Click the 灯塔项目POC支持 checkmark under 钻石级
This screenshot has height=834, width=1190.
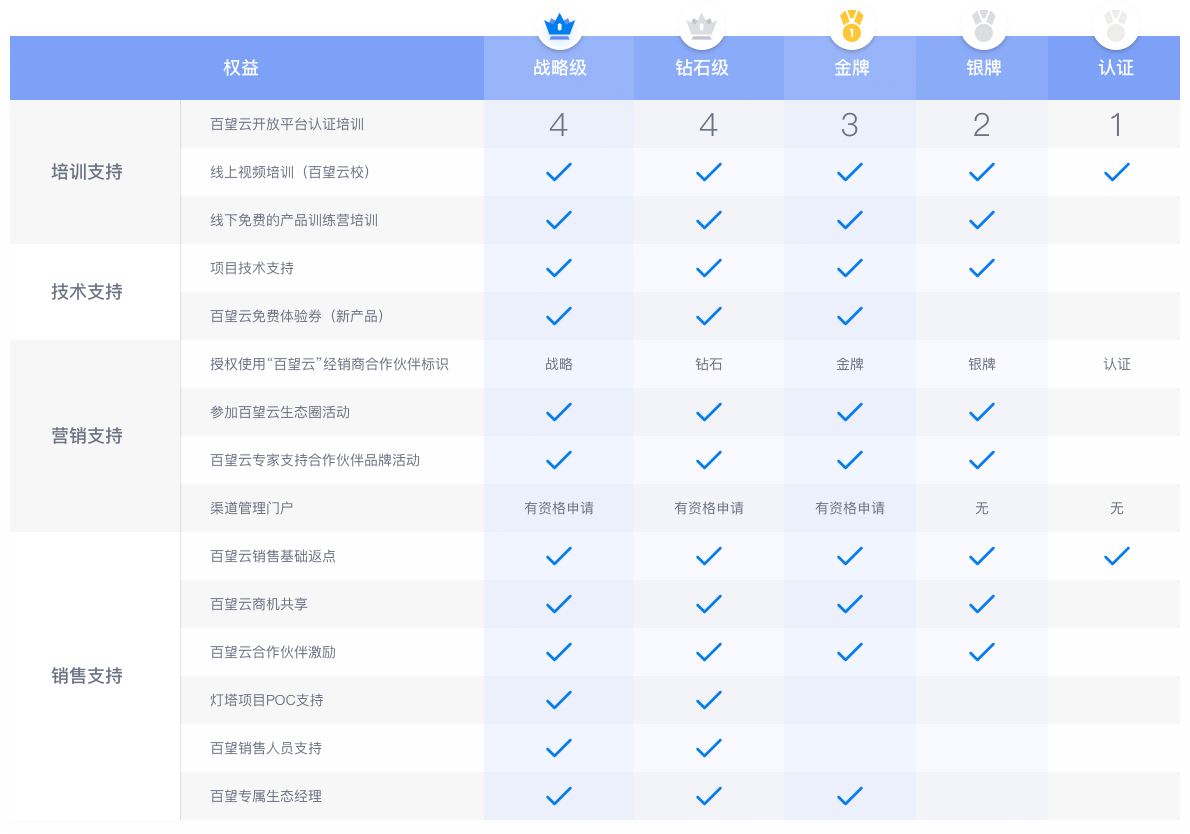[708, 700]
